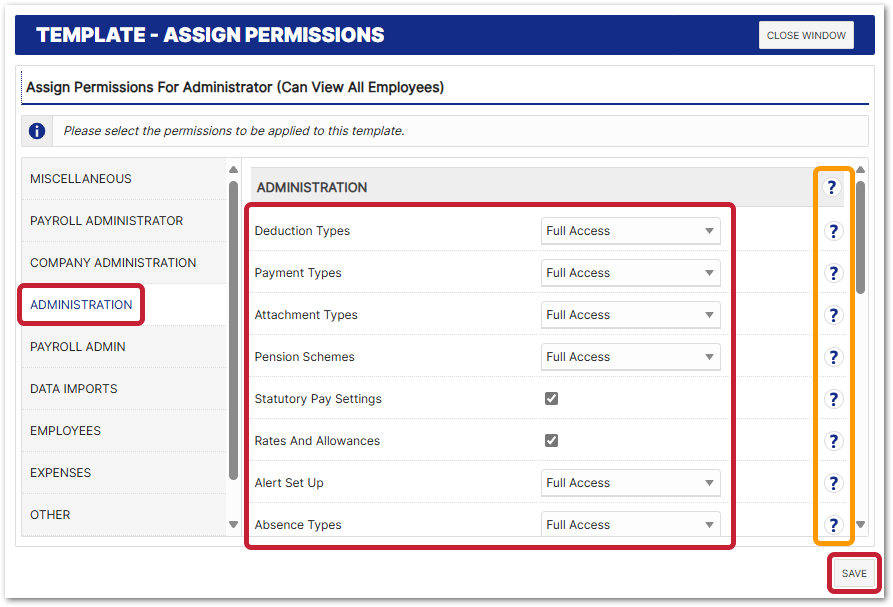The image size is (893, 607).
Task: Save the permission template
Action: click(854, 574)
